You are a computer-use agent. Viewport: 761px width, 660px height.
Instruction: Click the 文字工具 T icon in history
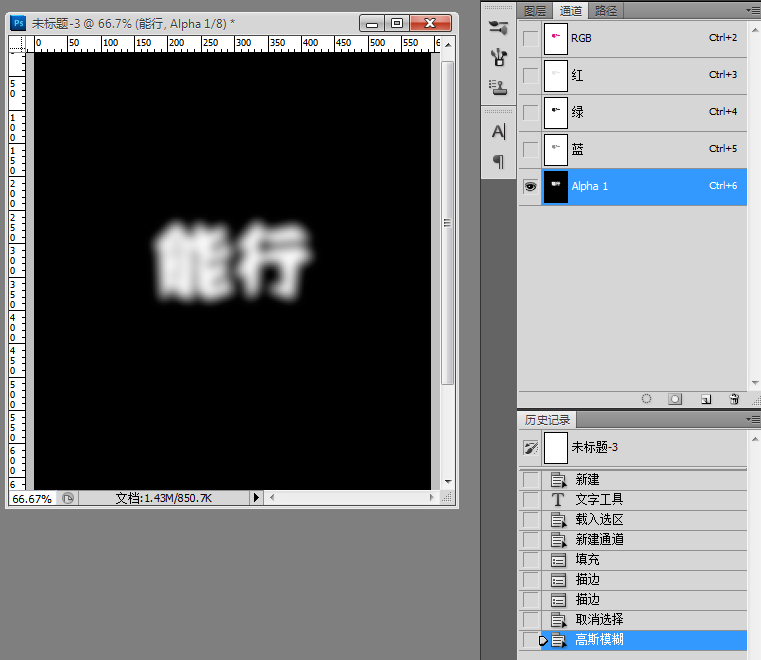(x=558, y=499)
